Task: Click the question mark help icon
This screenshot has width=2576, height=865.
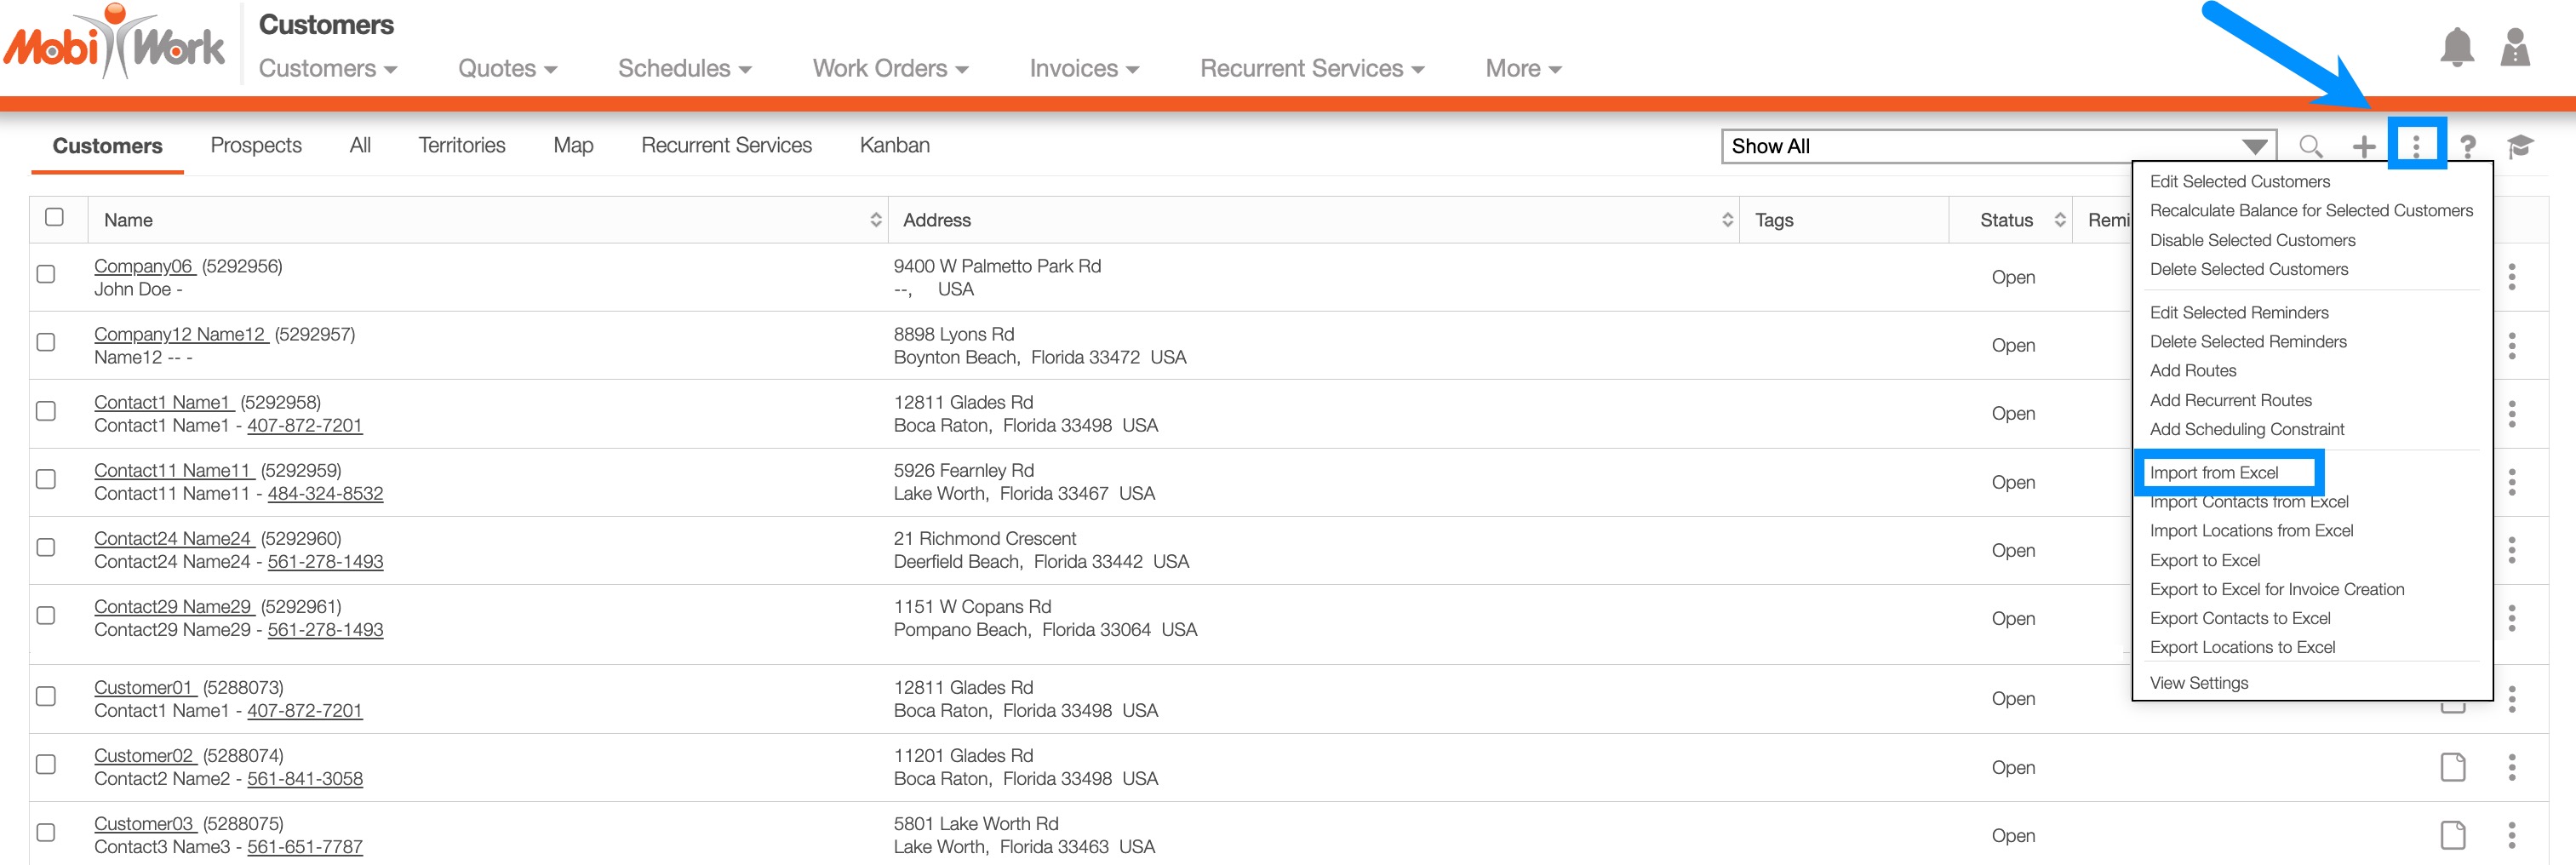Action: click(2467, 147)
